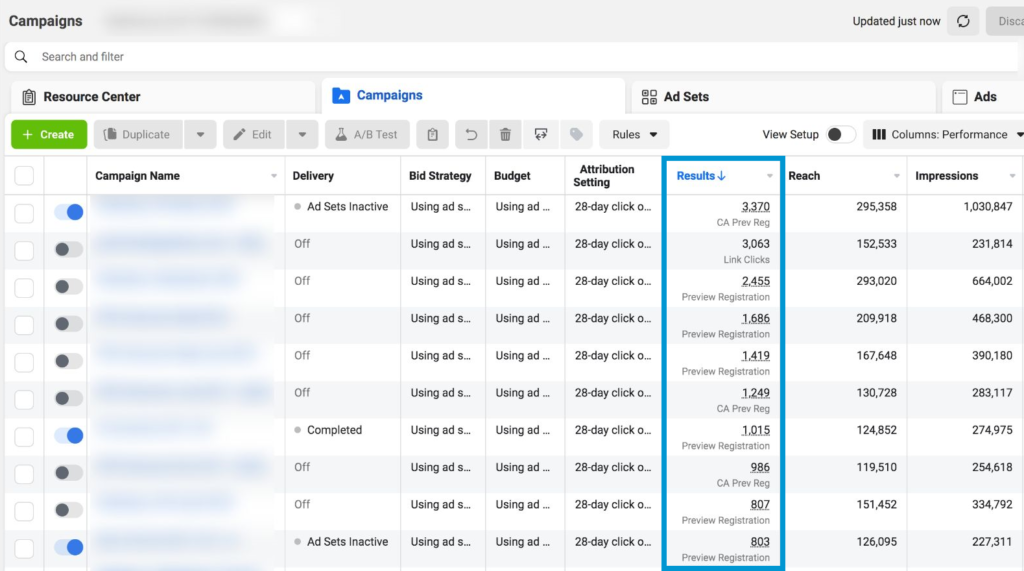Open the 3,370 results link
1024x571 pixels.
click(x=755, y=207)
